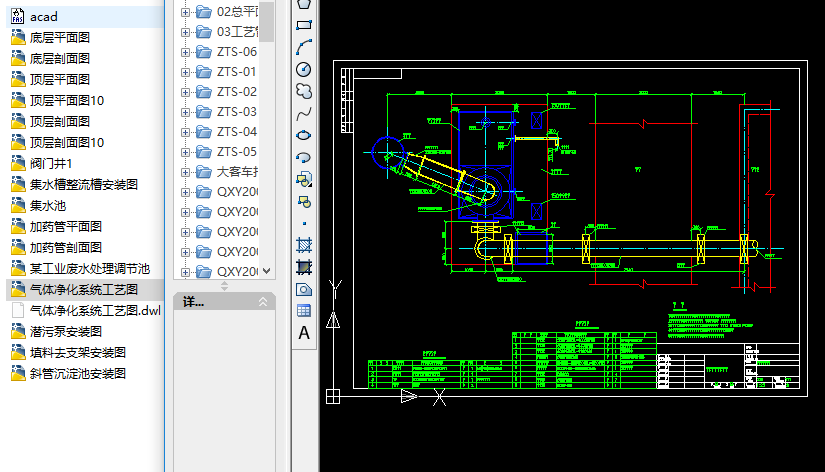Image resolution: width=825 pixels, height=472 pixels.
Task: Expand the 03工艺 folder tree node
Action: tap(185, 32)
